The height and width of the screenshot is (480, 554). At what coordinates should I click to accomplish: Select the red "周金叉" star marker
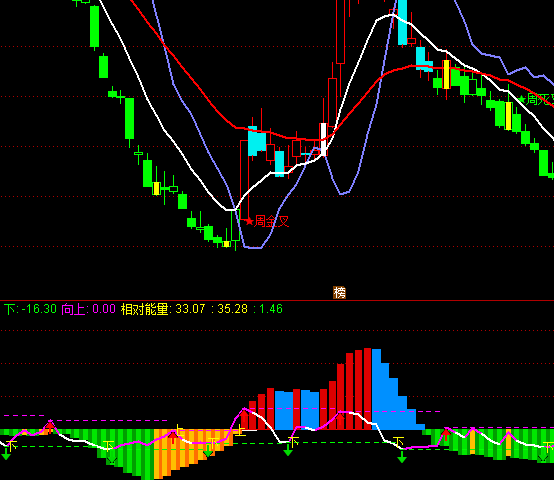pos(267,221)
